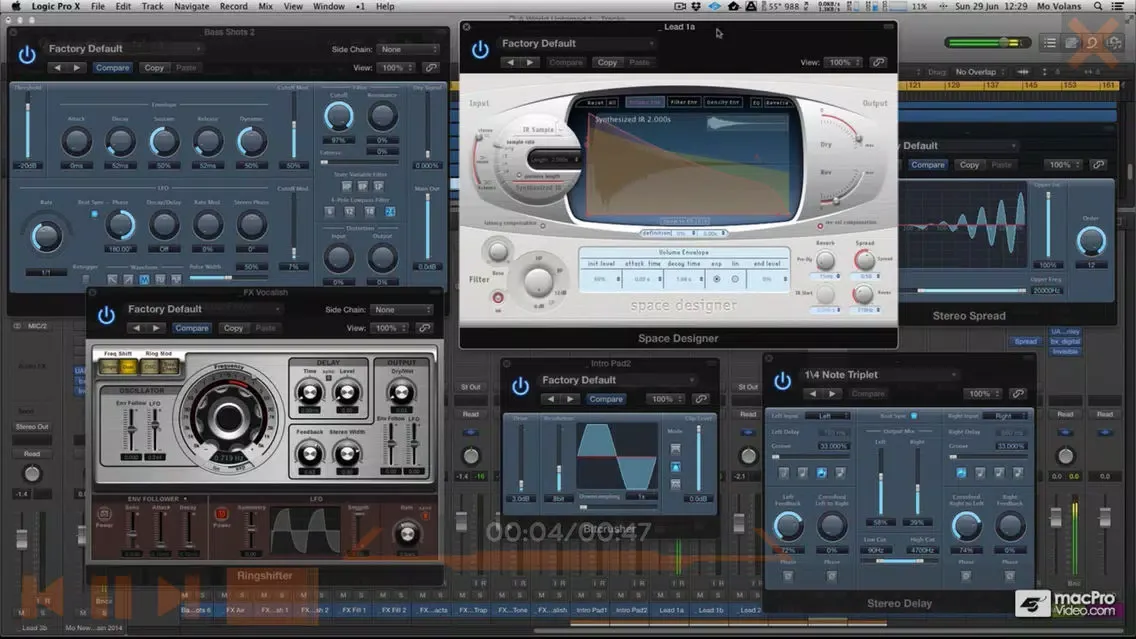Open the Navigate menu
The width and height of the screenshot is (1136, 639).
coord(191,6)
